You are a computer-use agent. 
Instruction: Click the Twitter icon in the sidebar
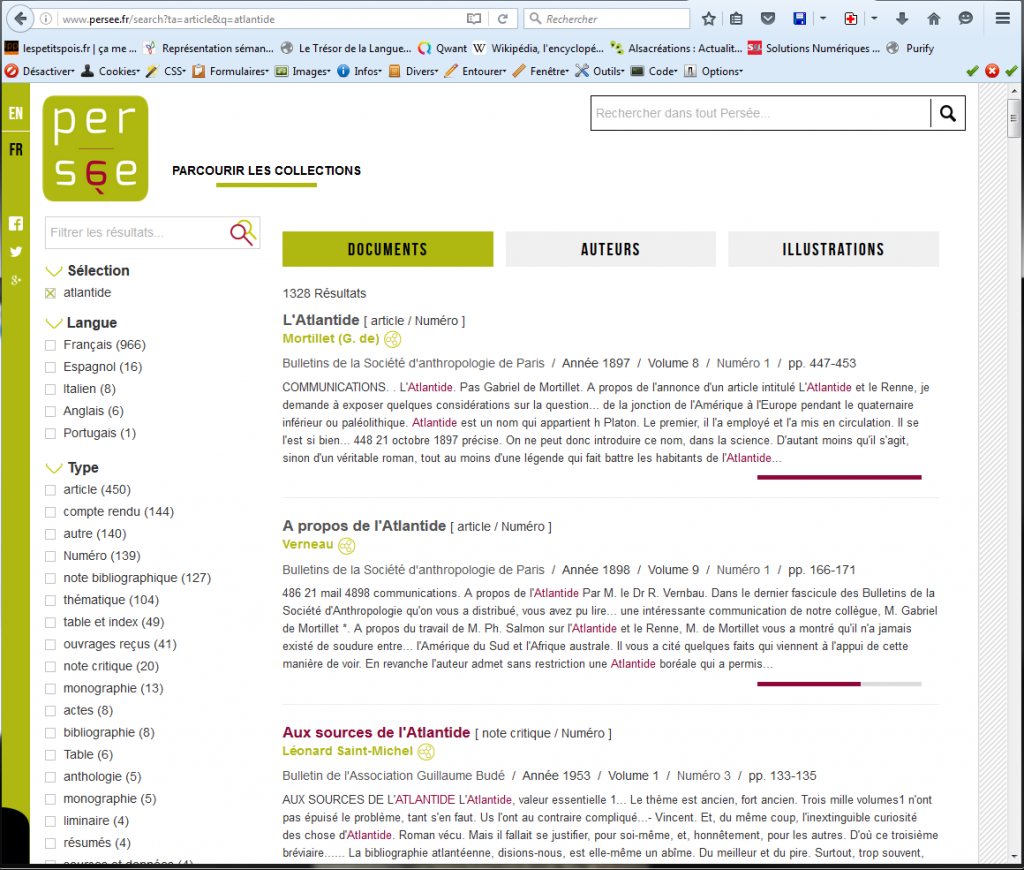(15, 252)
